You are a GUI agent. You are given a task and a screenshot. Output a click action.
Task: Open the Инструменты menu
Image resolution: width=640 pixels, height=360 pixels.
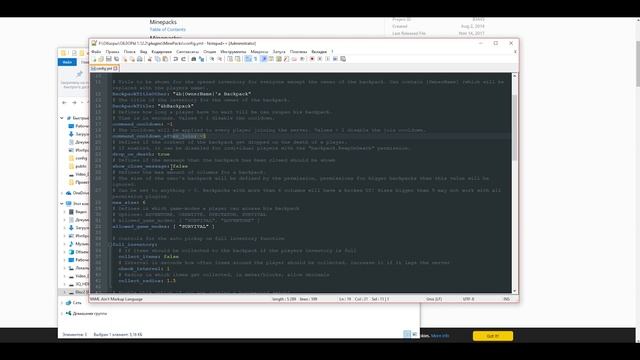click(x=233, y=52)
